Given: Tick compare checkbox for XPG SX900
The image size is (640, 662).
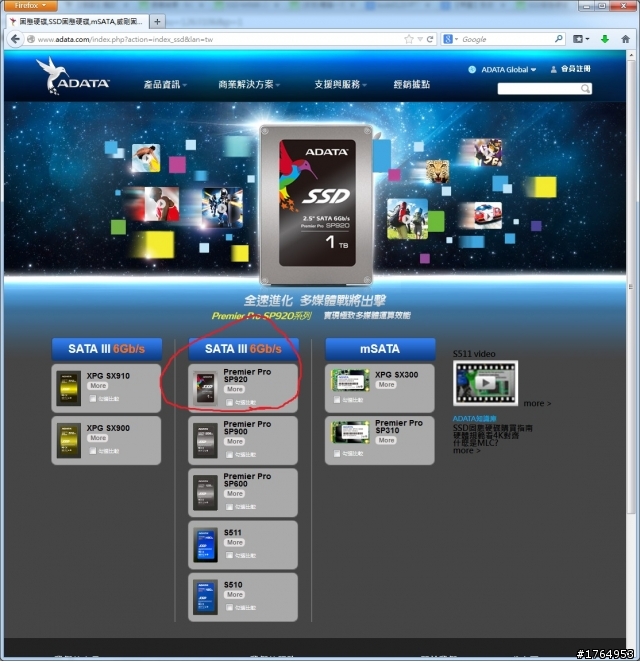Looking at the screenshot, I should pyautogui.click(x=92, y=451).
